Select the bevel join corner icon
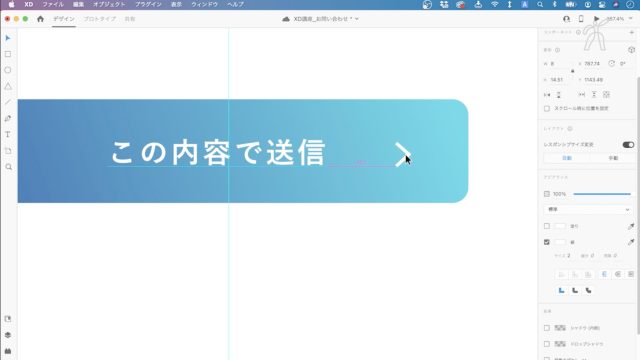Screen dimensions: 640x360 pyautogui.click(x=589, y=290)
